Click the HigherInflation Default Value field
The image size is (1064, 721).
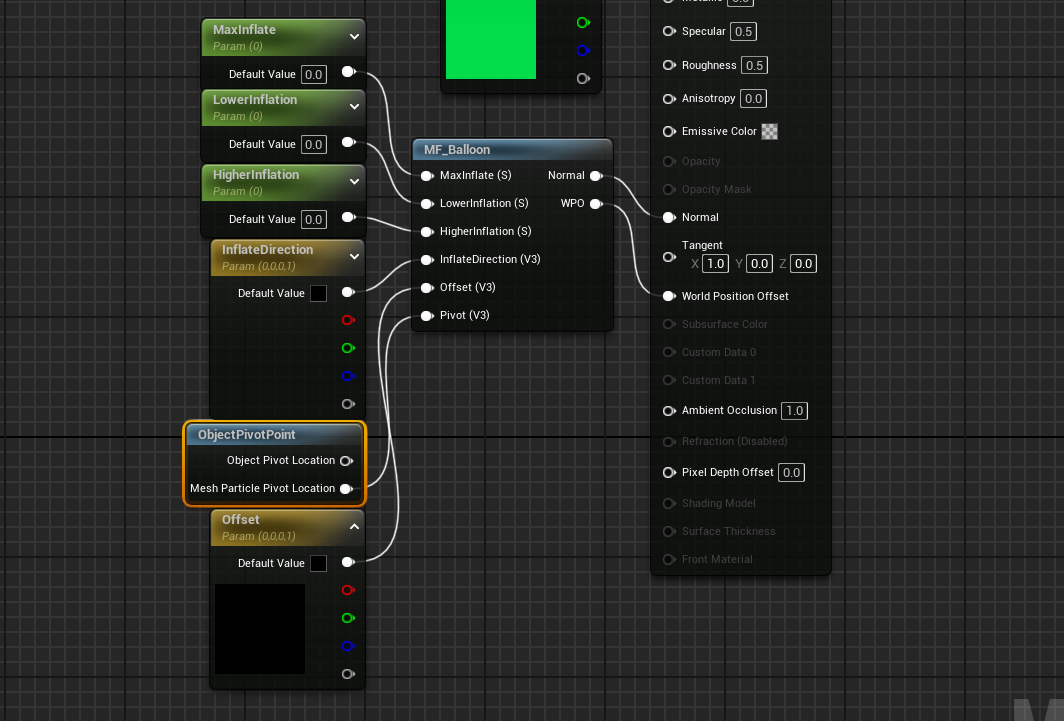point(314,220)
